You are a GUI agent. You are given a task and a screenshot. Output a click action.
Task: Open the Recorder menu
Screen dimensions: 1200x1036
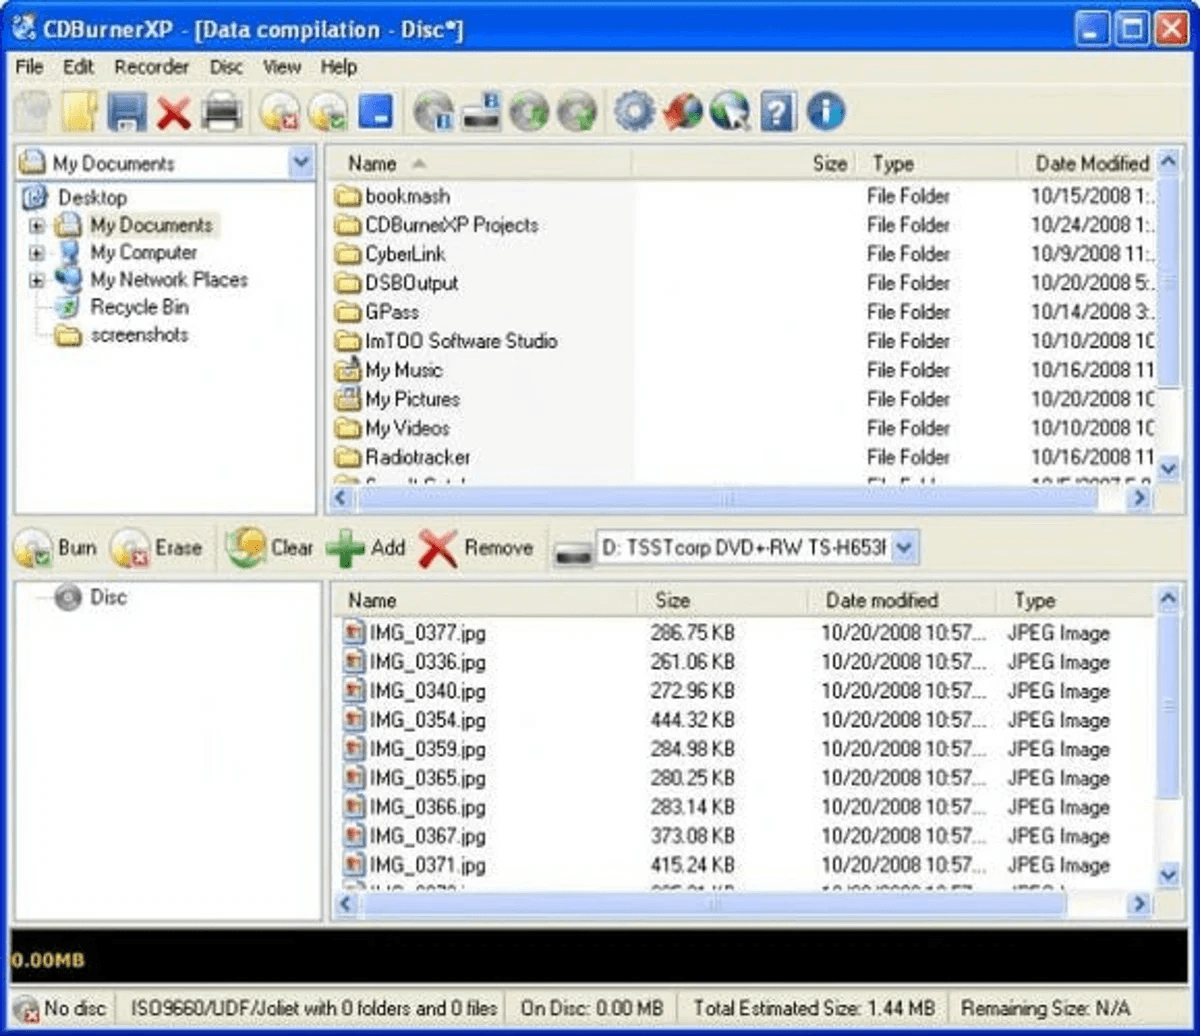[152, 67]
